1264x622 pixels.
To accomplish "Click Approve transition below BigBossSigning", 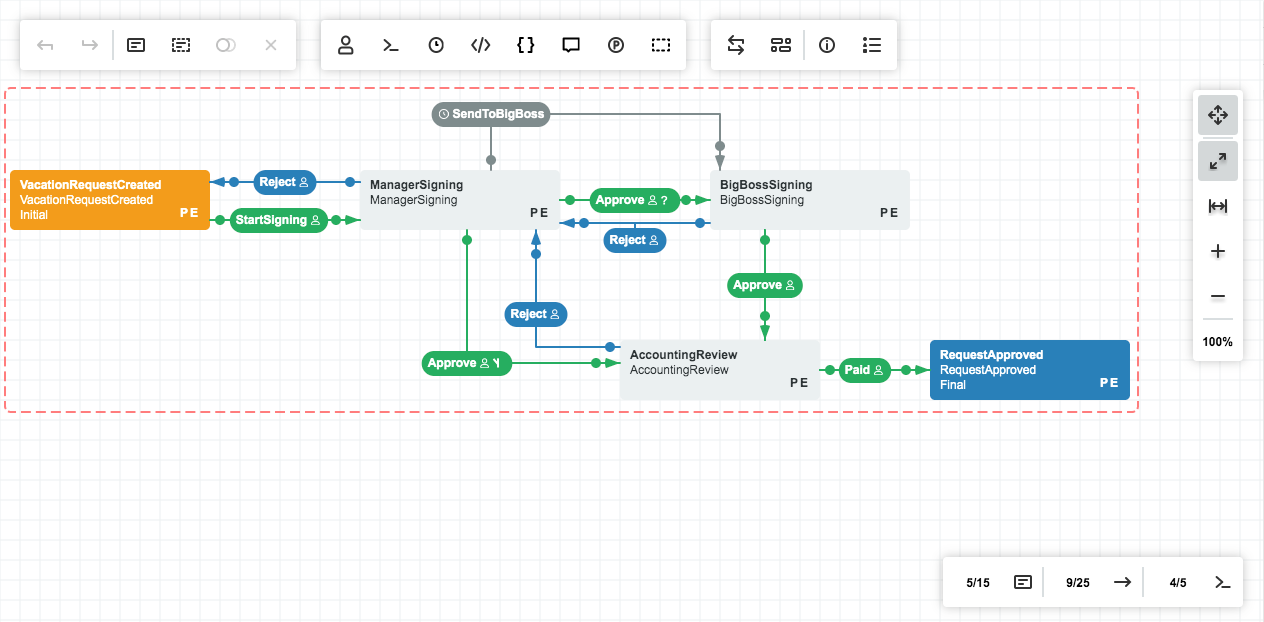I will coord(765,285).
